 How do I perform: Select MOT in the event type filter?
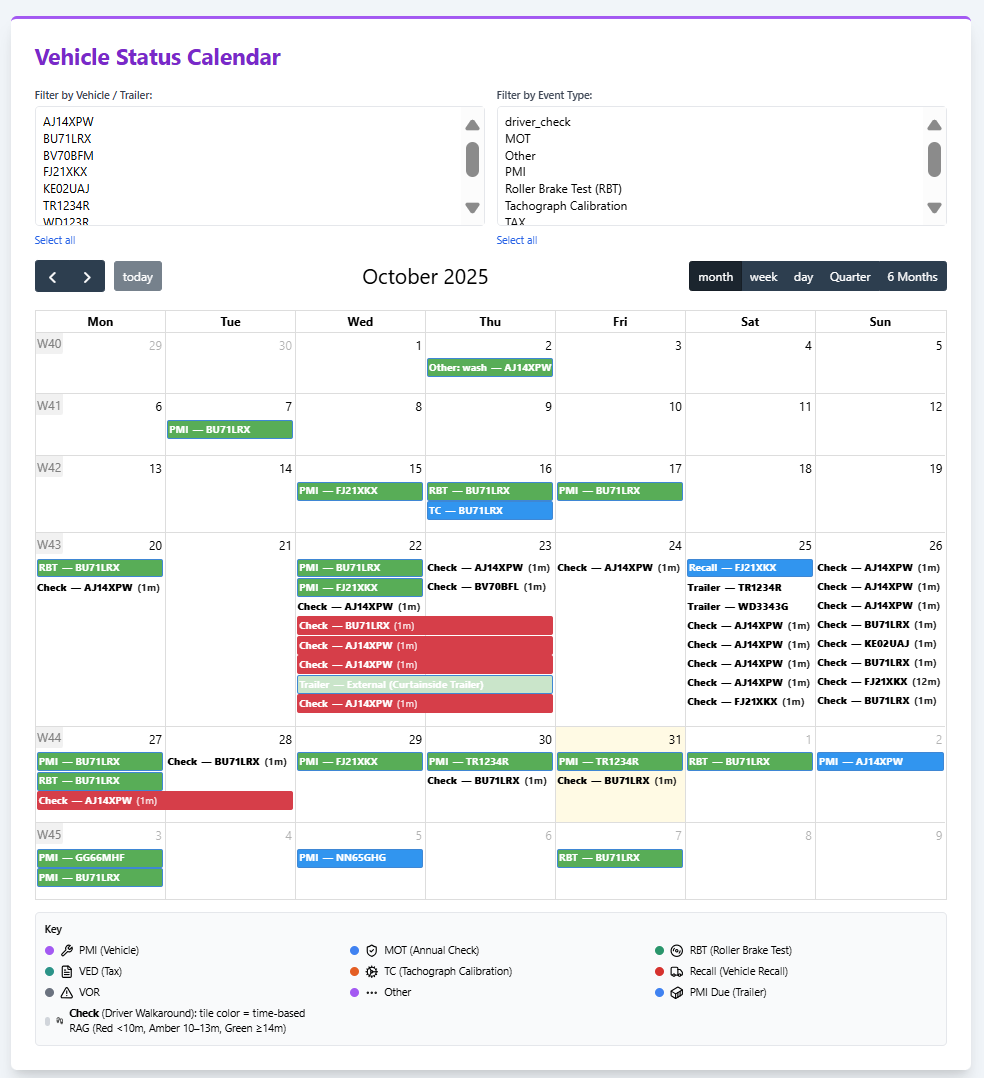click(518, 139)
